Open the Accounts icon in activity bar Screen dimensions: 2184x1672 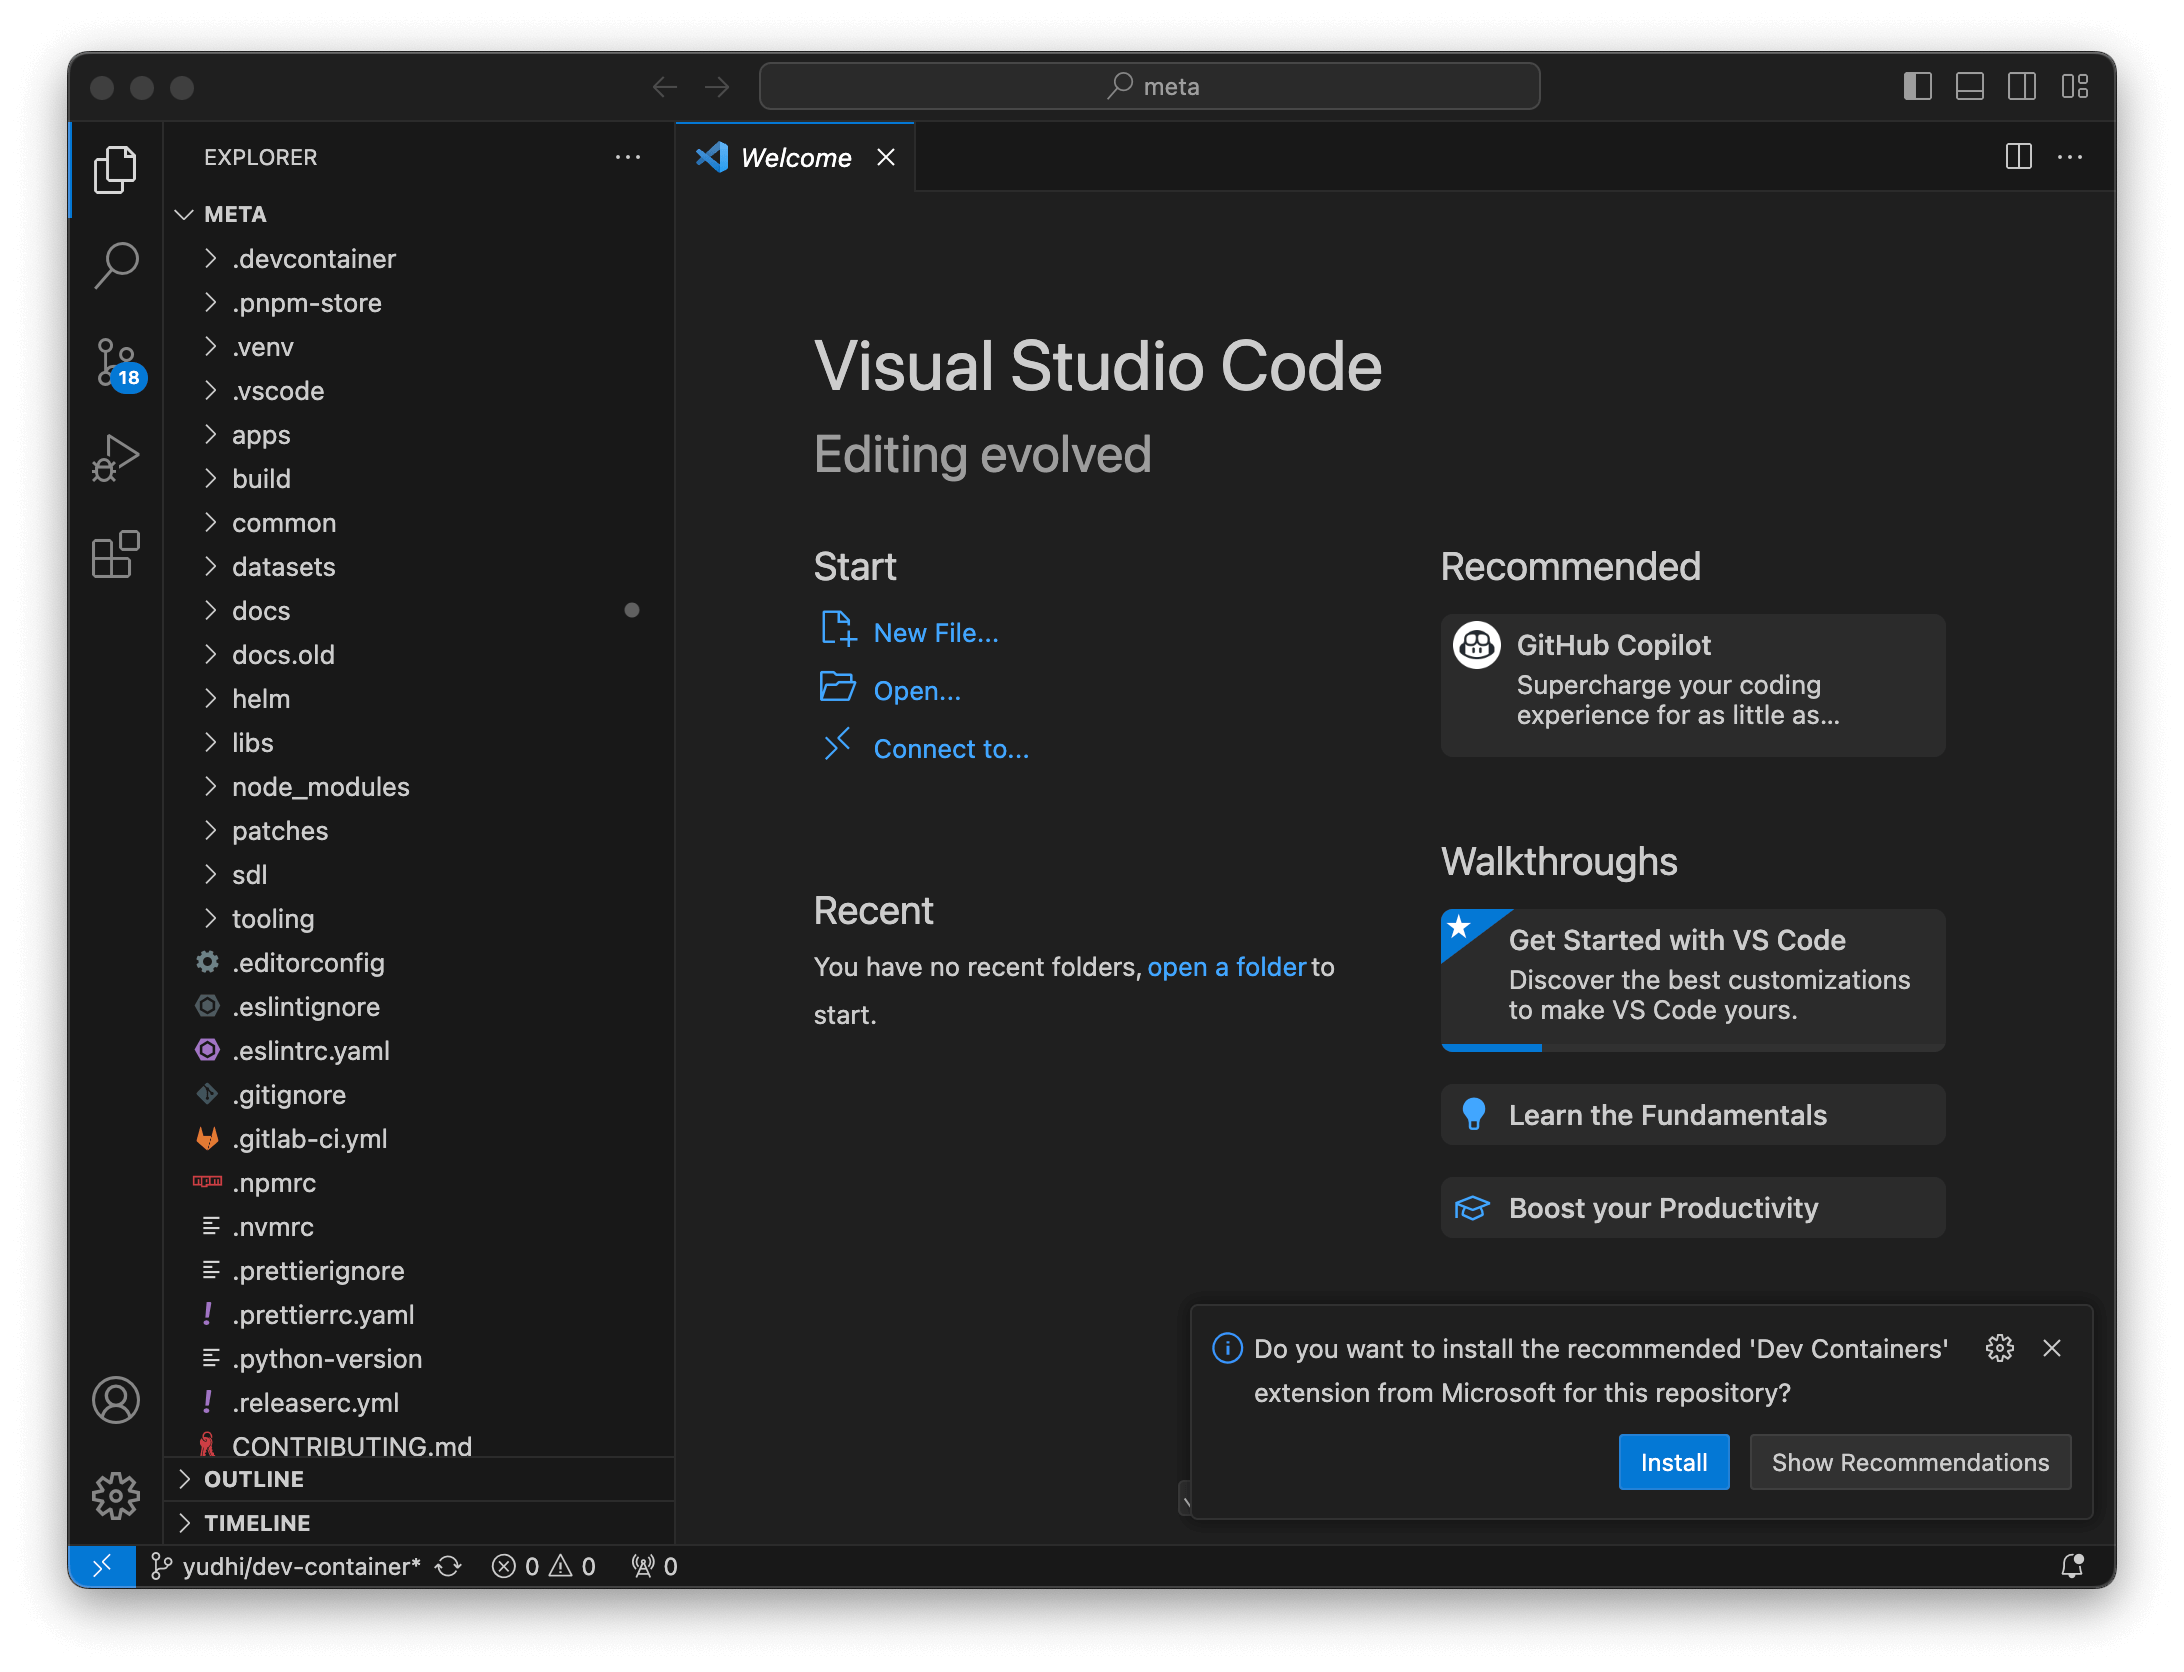pyautogui.click(x=116, y=1400)
